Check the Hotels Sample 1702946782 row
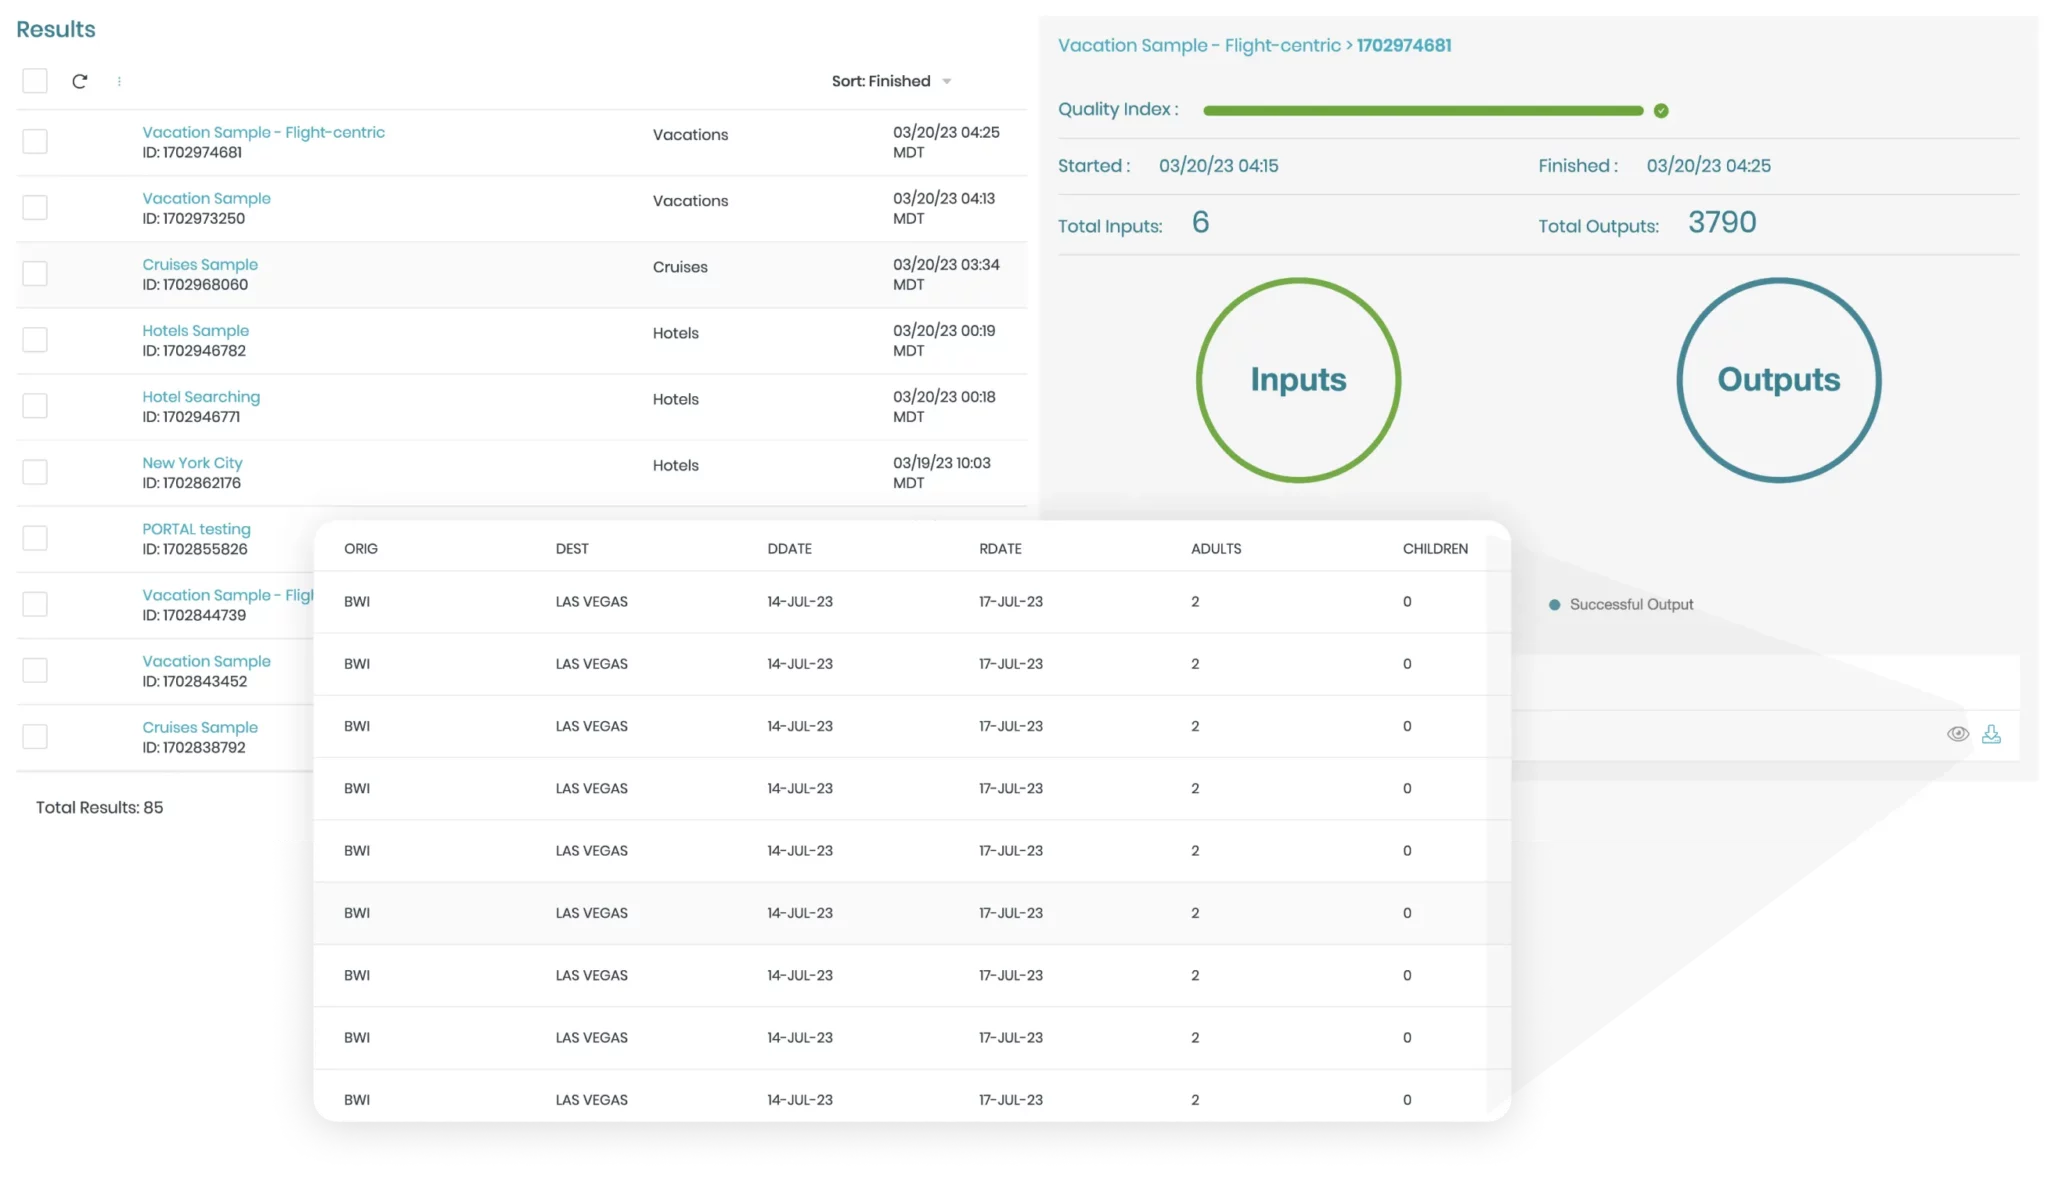The height and width of the screenshot is (1198, 2048). pos(35,339)
